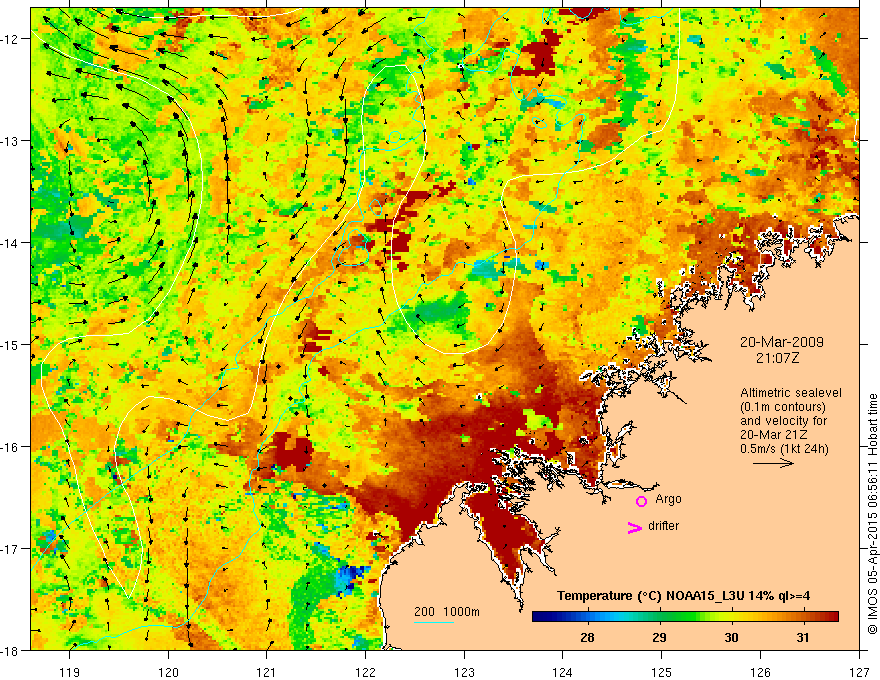Image resolution: width=880 pixels, height=680 pixels.
Task: Click the temperature color bar scale
Action: [x=685, y=617]
